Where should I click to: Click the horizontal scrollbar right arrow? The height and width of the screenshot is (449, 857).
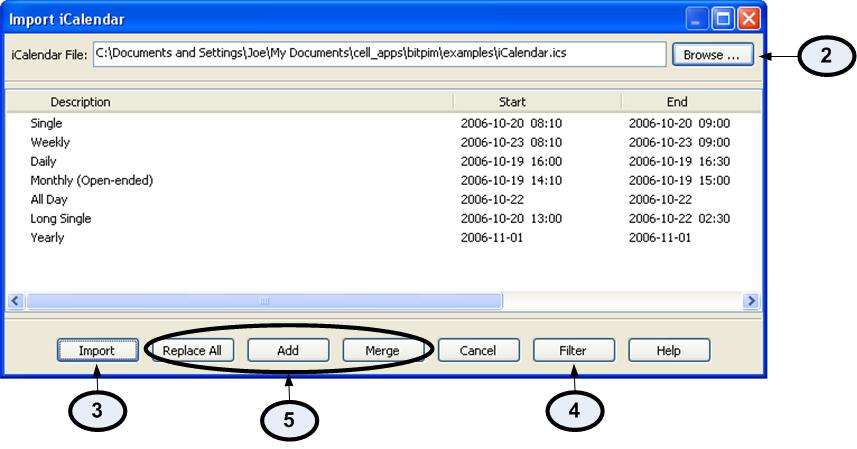coord(751,301)
